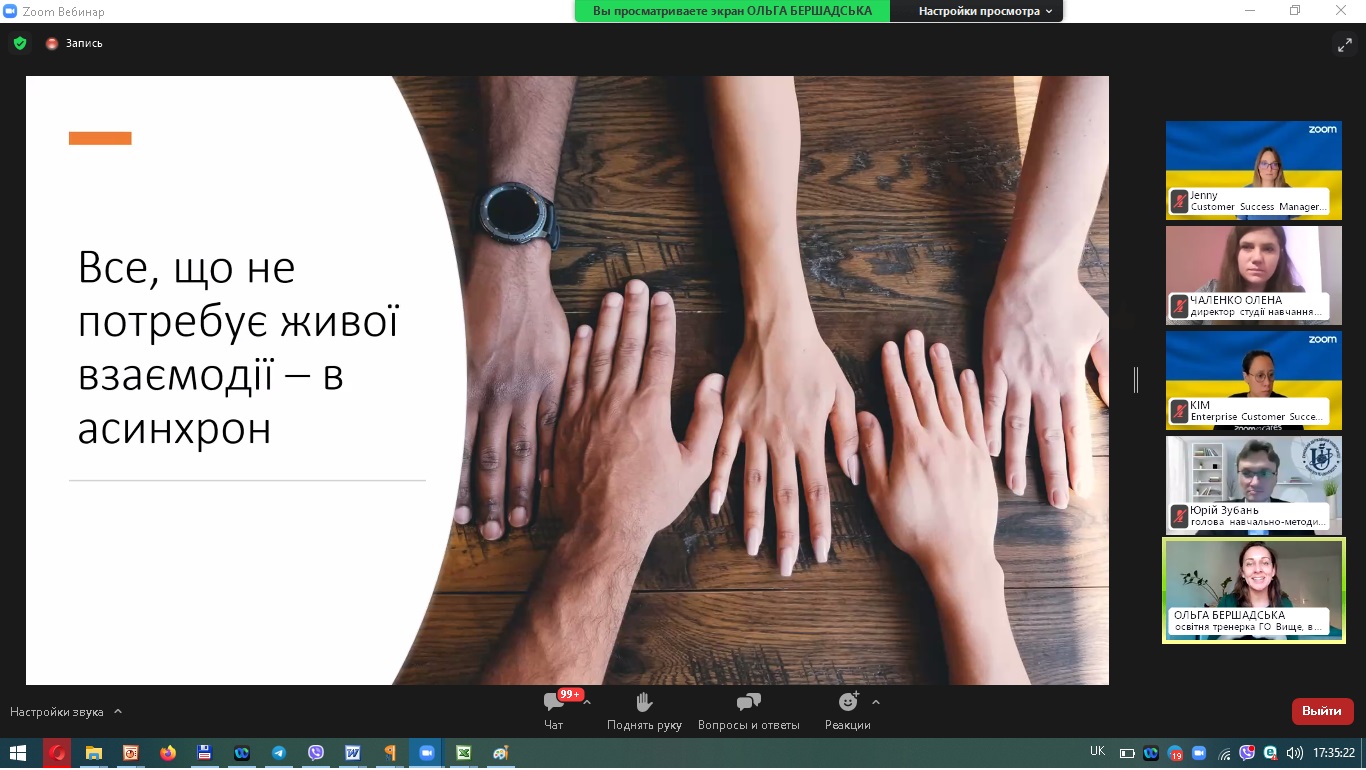Open Questions and Answers (Вопросы и ответы)
Image resolution: width=1366 pixels, height=770 pixels.
coord(748,703)
